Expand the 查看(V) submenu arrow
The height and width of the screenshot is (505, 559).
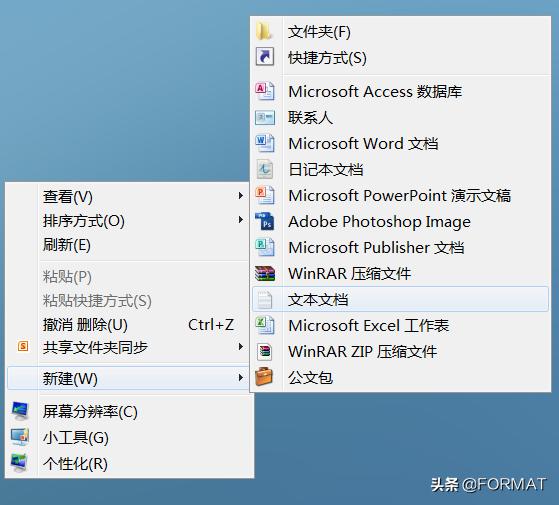(241, 196)
